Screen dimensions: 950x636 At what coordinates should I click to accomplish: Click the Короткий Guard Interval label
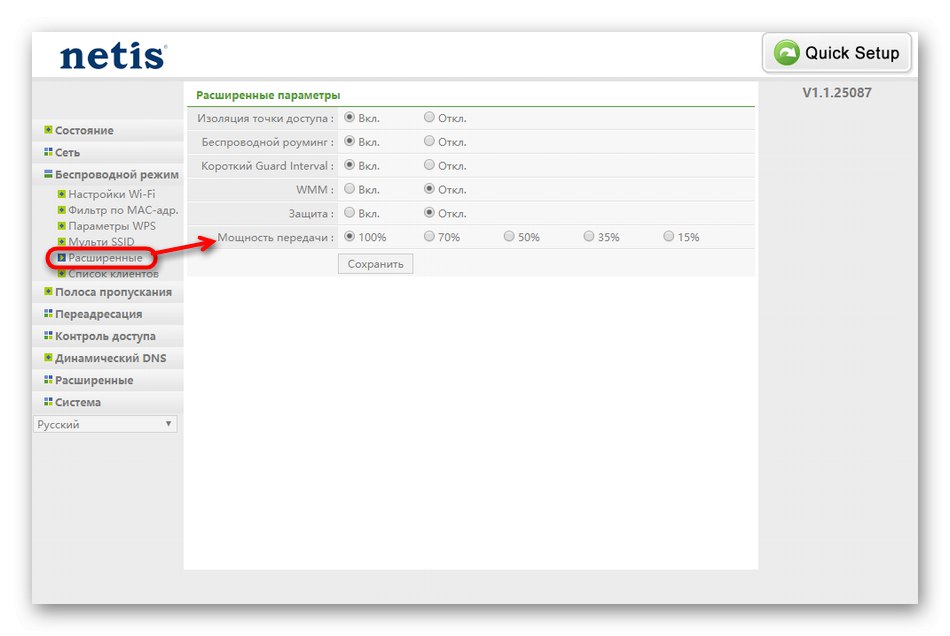click(x=267, y=166)
